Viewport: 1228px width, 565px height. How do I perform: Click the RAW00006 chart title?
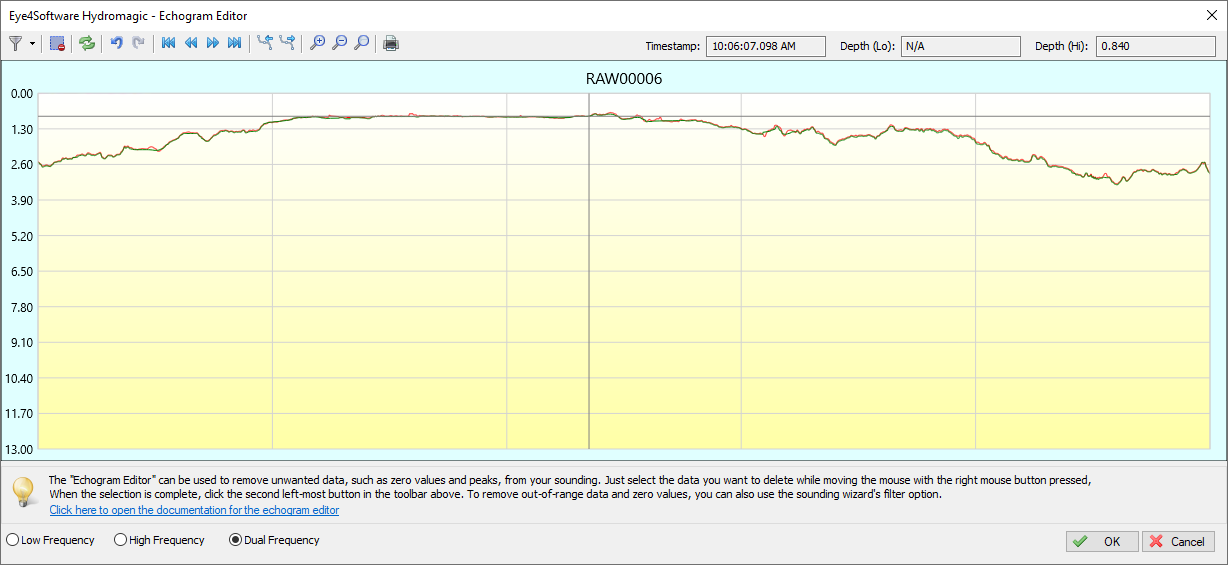click(624, 78)
